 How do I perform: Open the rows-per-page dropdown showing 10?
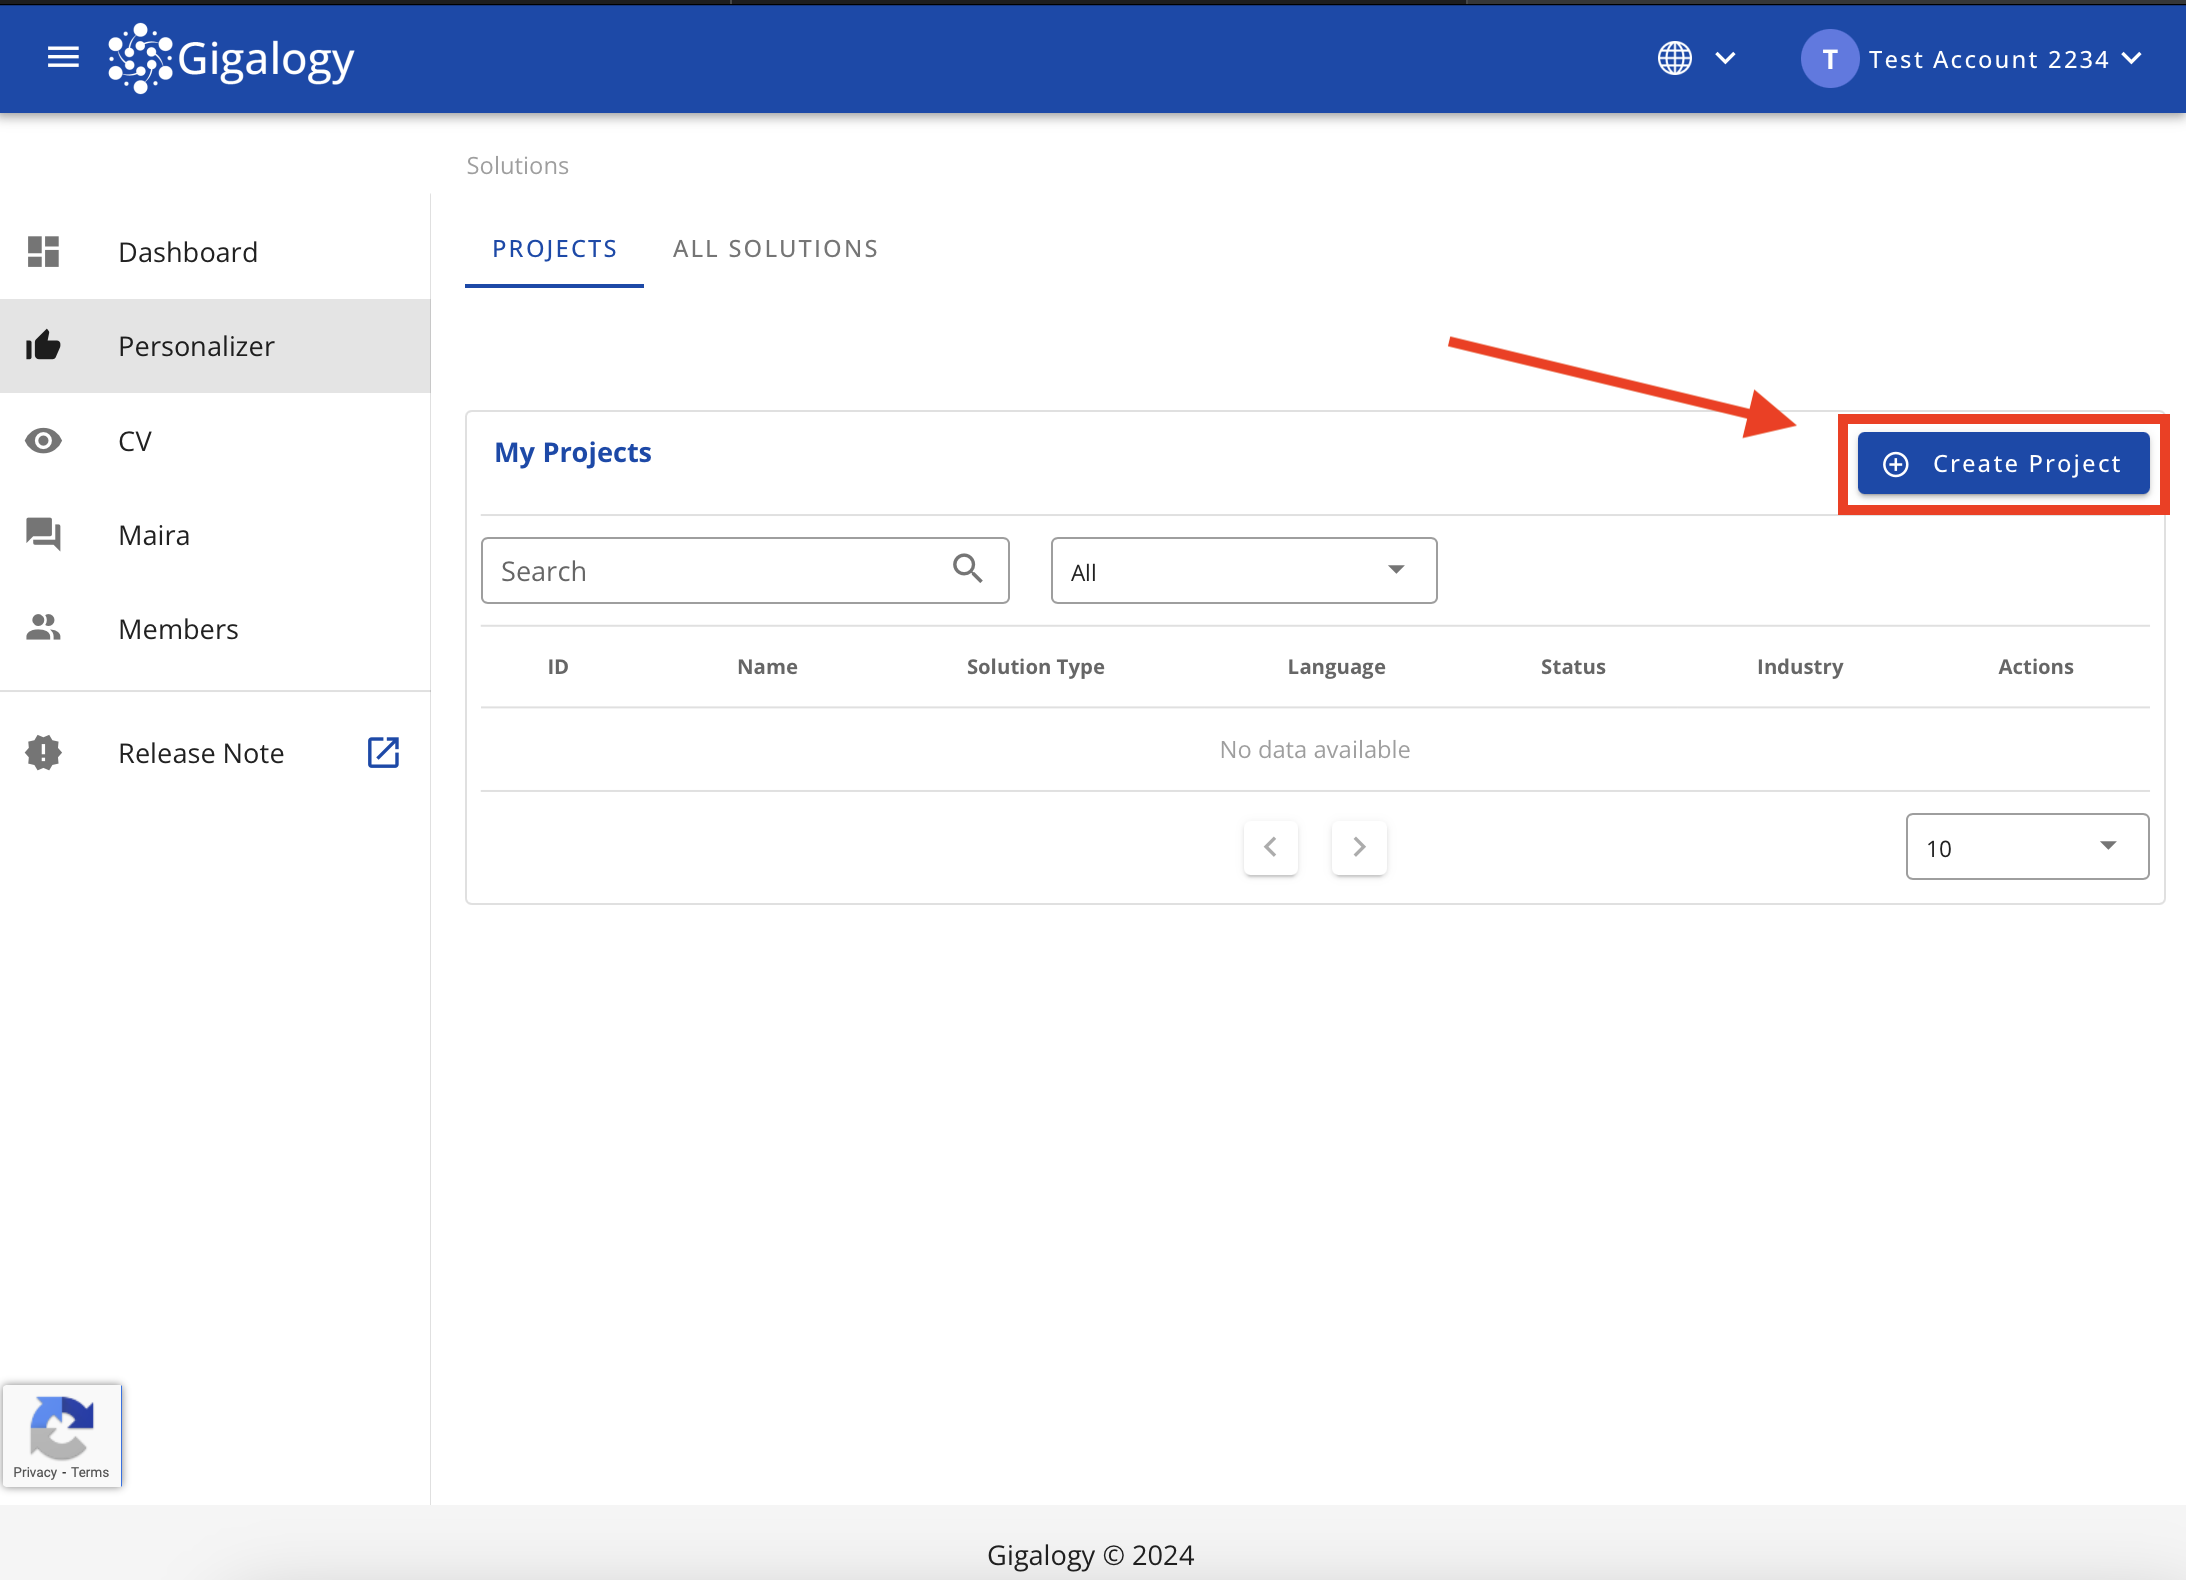(x=2026, y=847)
